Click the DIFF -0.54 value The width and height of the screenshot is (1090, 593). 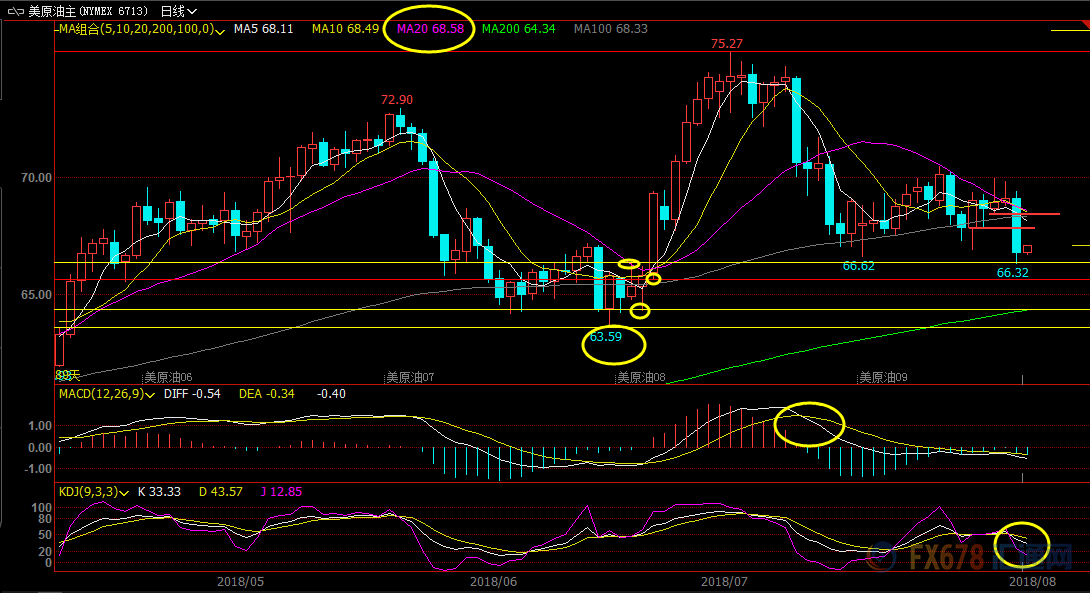coord(192,394)
